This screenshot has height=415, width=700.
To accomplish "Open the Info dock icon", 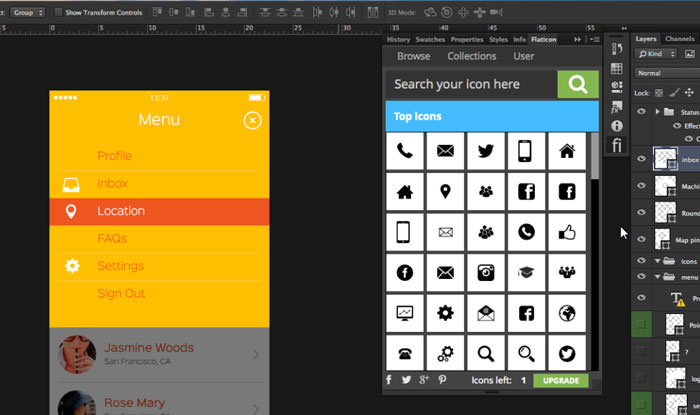I will point(617,126).
